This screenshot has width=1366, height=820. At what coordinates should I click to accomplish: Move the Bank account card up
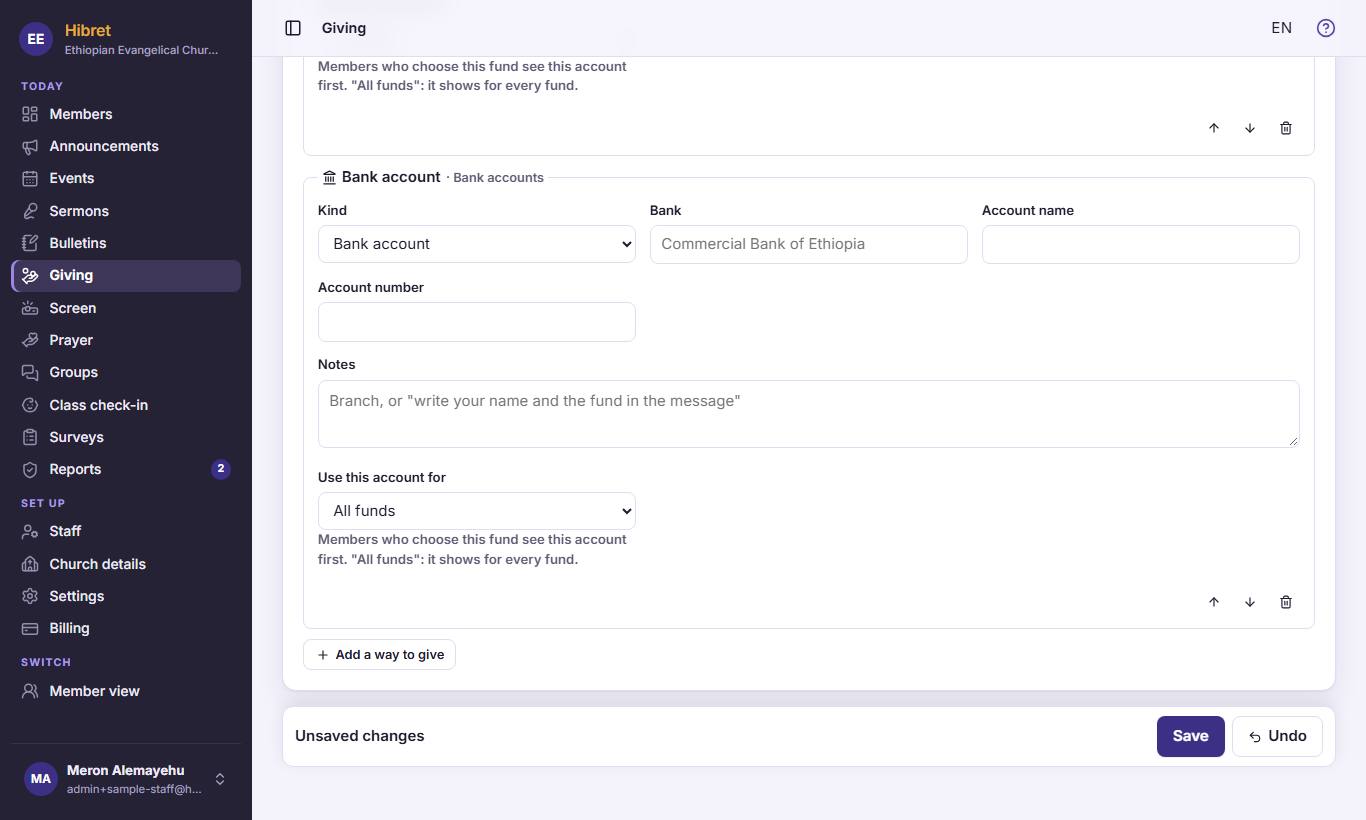tap(1214, 602)
